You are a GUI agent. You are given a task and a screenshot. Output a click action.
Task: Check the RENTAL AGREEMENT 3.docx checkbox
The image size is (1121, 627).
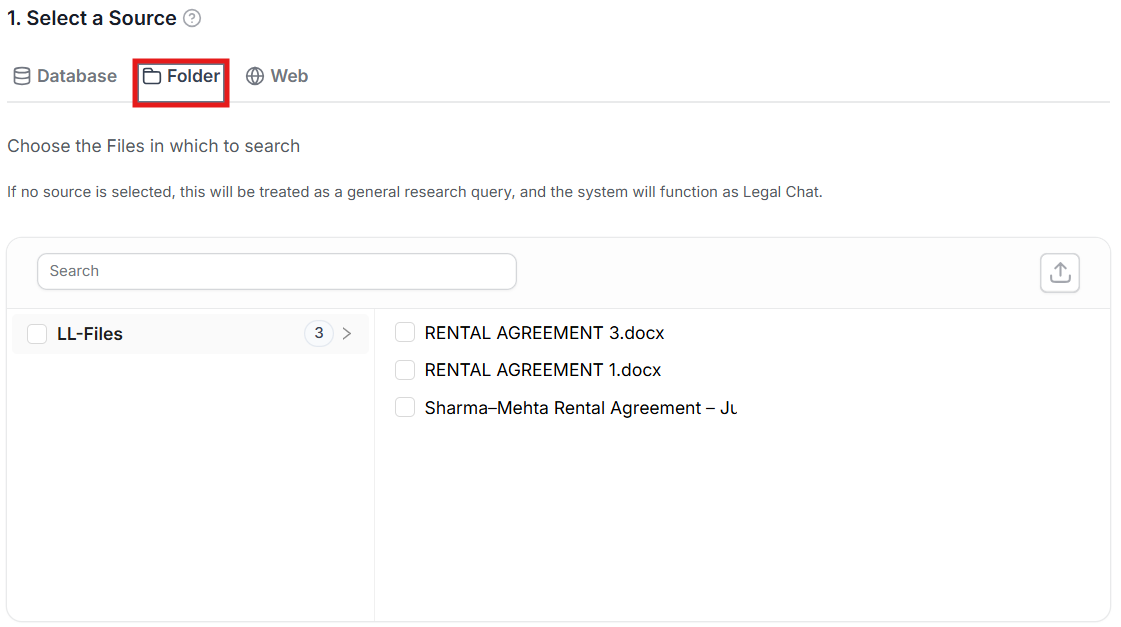(405, 332)
